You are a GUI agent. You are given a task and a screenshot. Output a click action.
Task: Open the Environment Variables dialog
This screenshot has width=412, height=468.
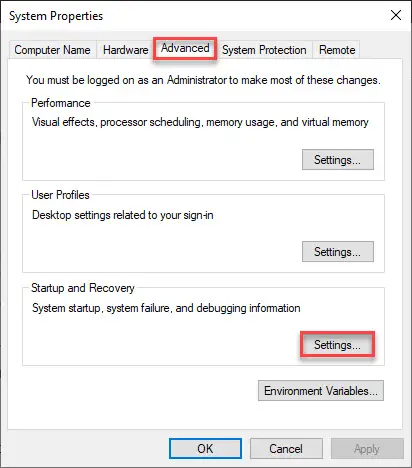click(x=321, y=391)
